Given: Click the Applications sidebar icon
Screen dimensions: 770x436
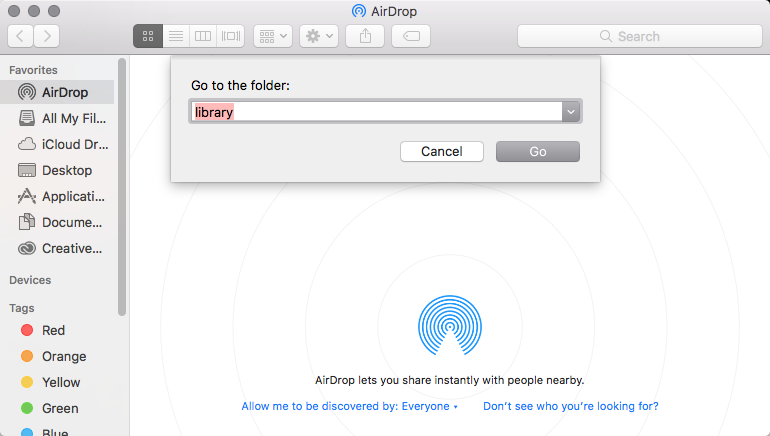Looking at the screenshot, I should (27, 196).
